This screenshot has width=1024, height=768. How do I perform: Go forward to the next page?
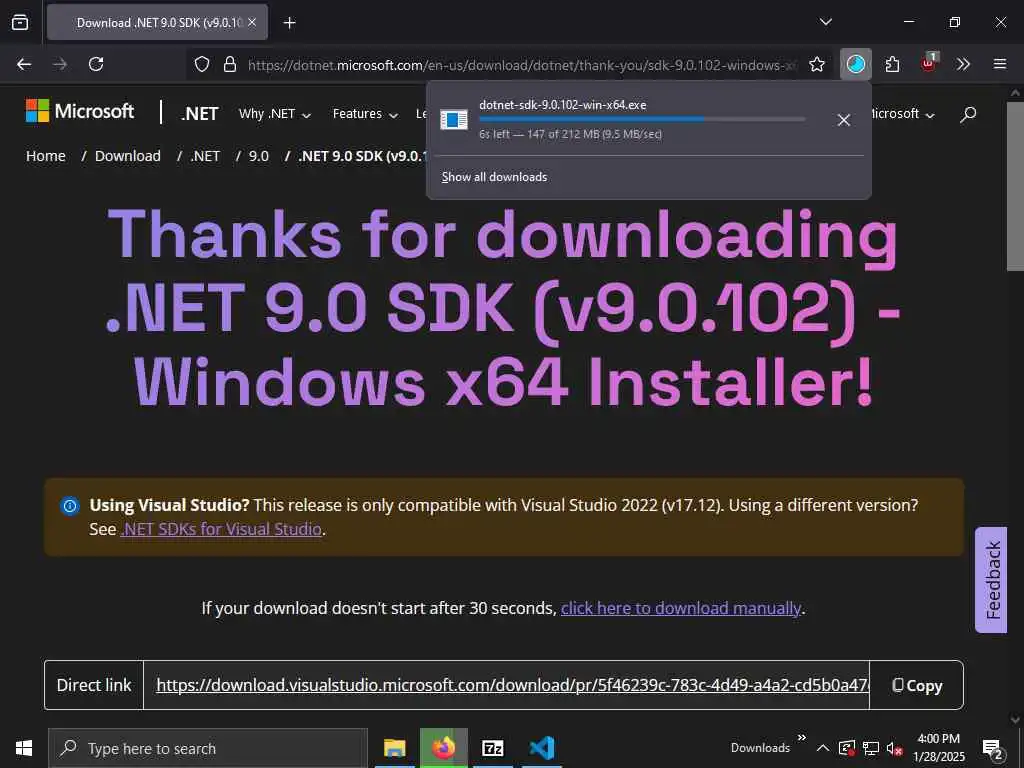[60, 64]
